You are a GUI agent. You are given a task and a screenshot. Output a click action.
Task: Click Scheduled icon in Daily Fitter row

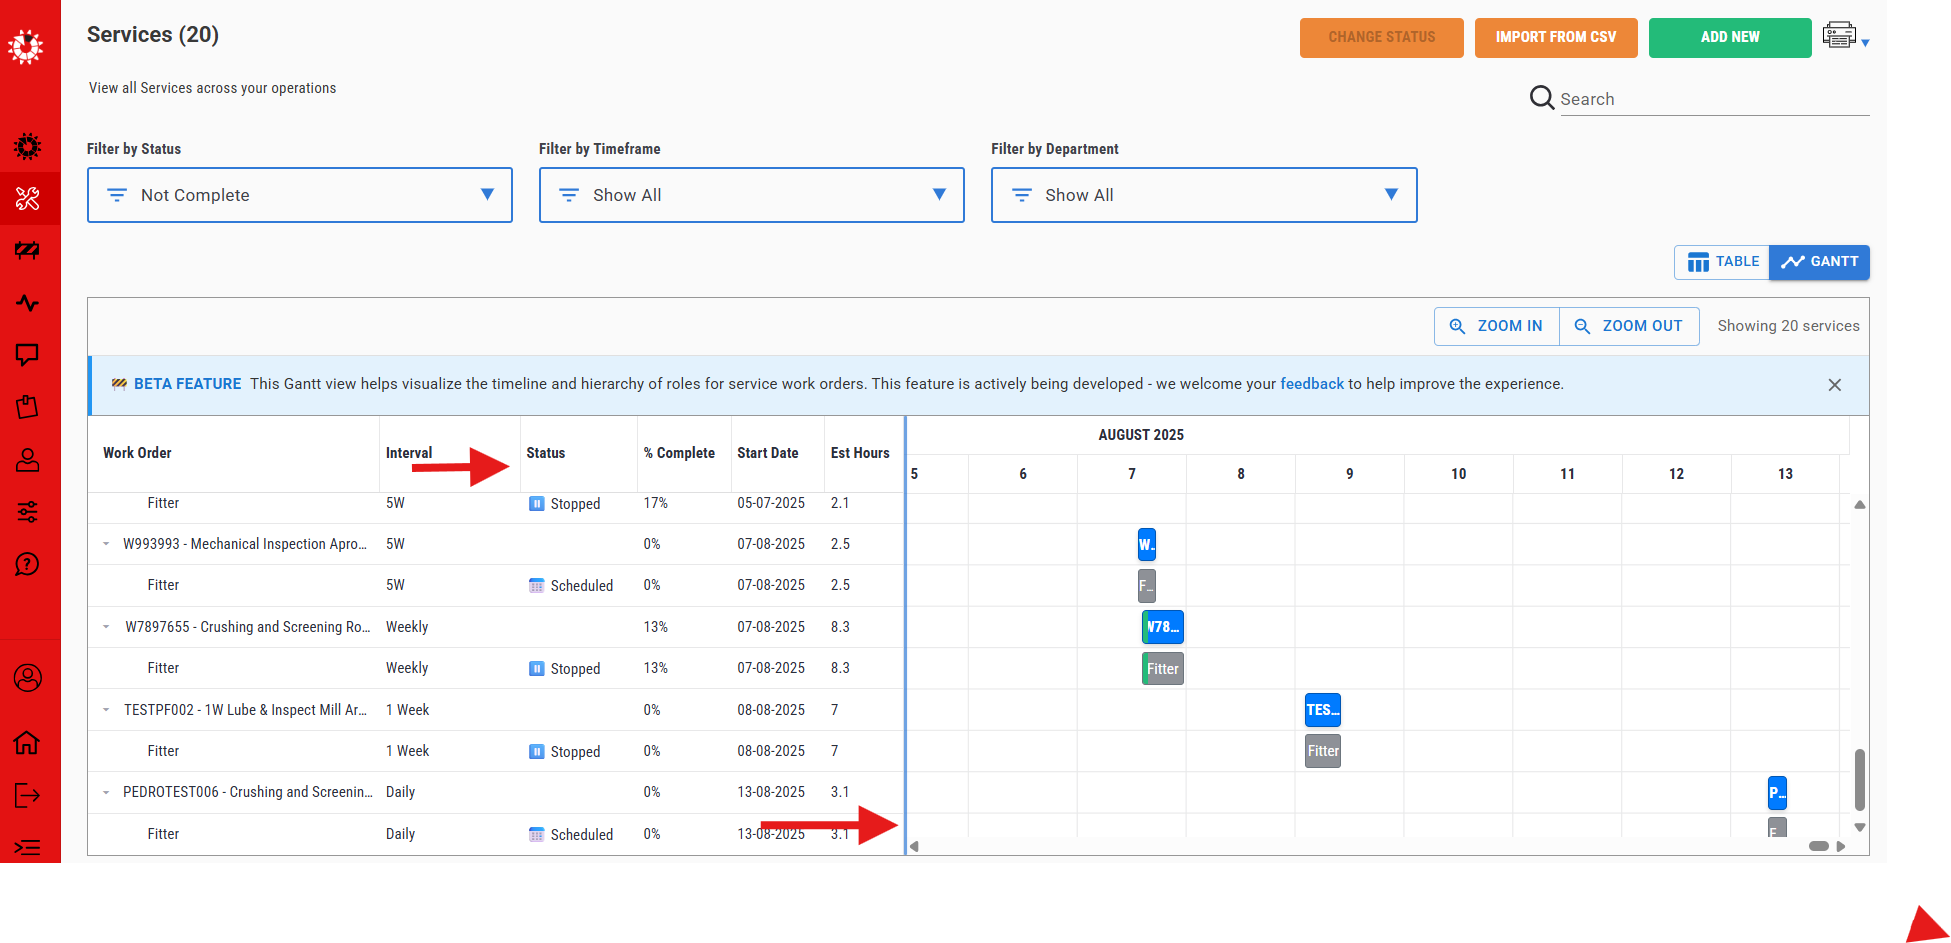point(537,835)
